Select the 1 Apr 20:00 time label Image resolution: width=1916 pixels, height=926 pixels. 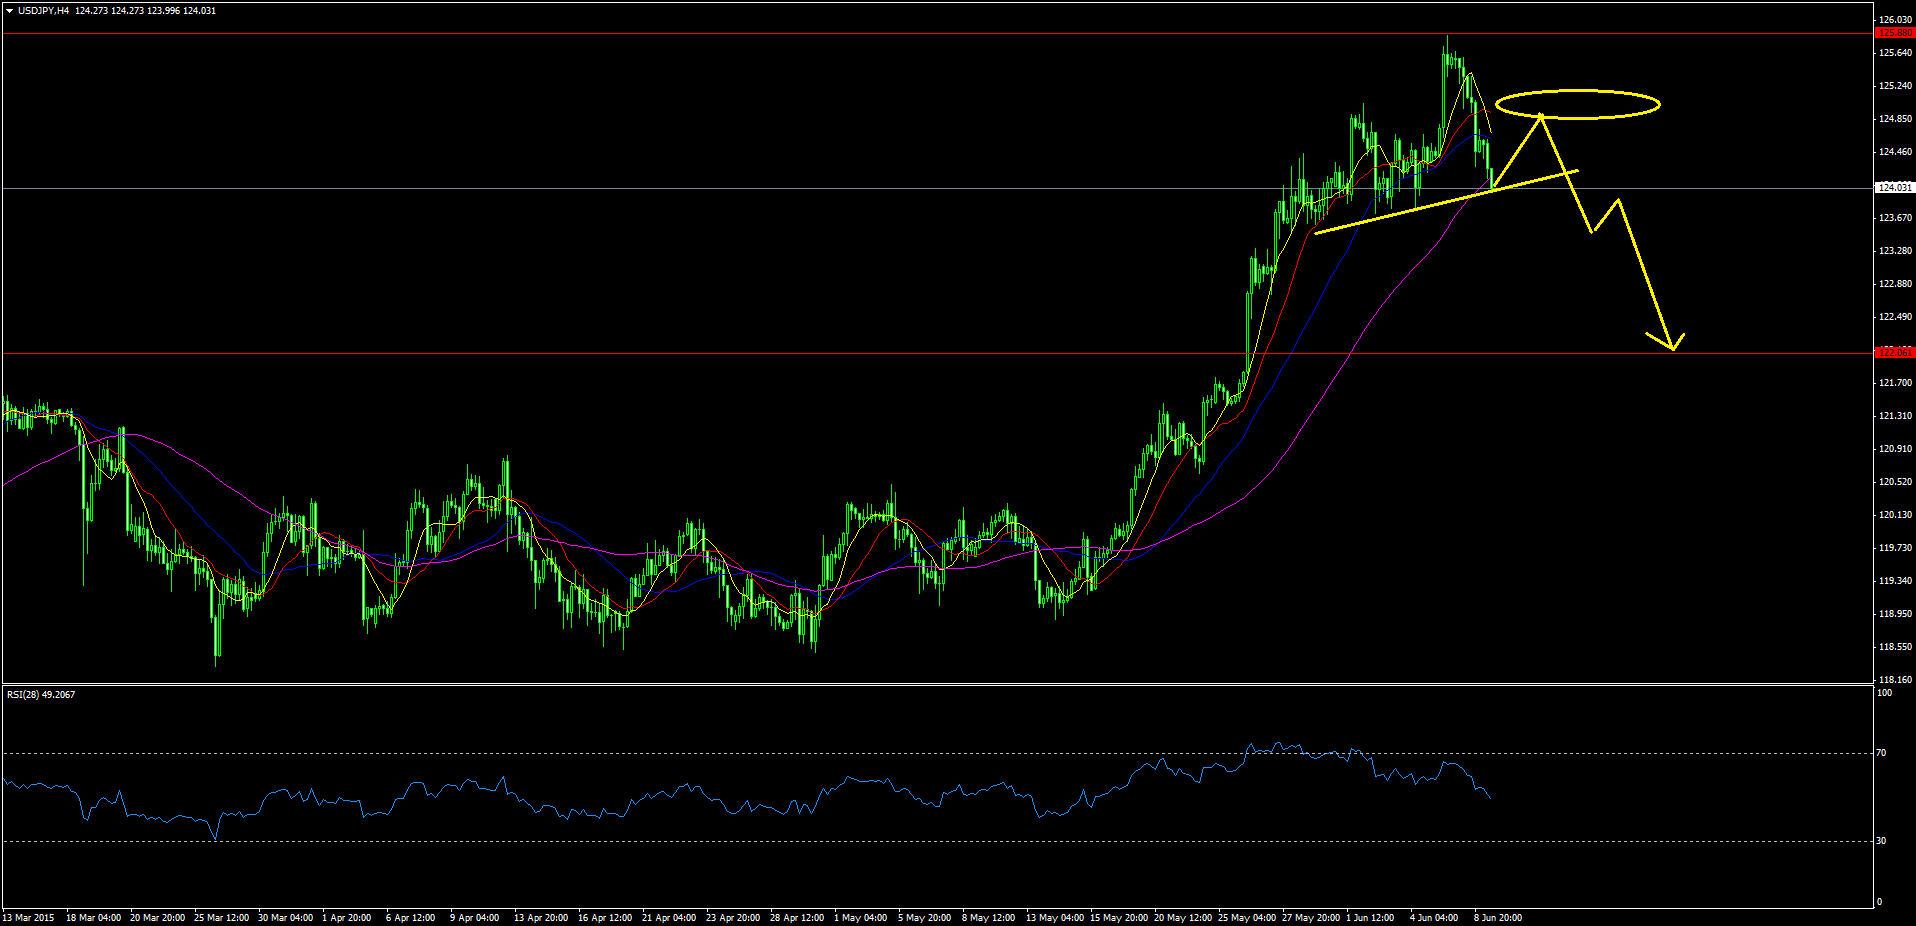pyautogui.click(x=346, y=918)
